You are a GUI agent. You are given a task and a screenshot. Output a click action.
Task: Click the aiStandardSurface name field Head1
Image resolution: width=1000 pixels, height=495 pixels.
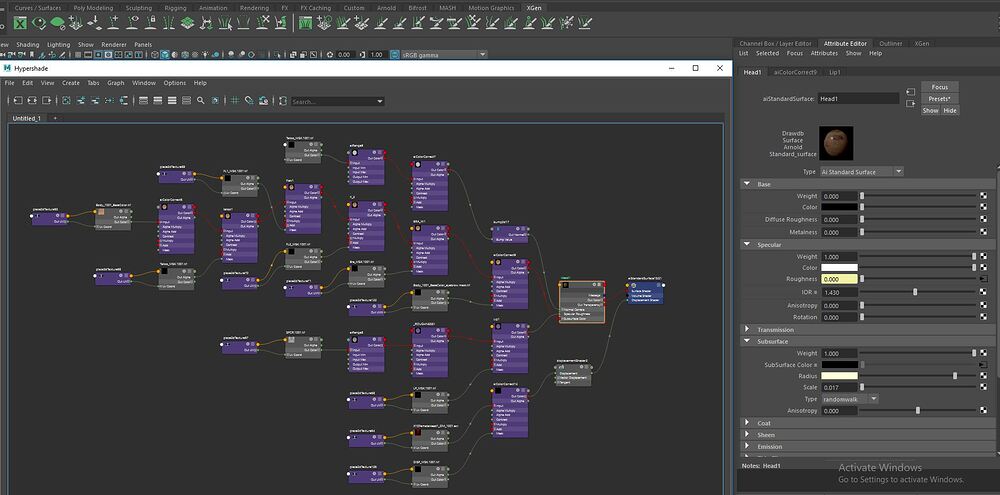tap(858, 99)
